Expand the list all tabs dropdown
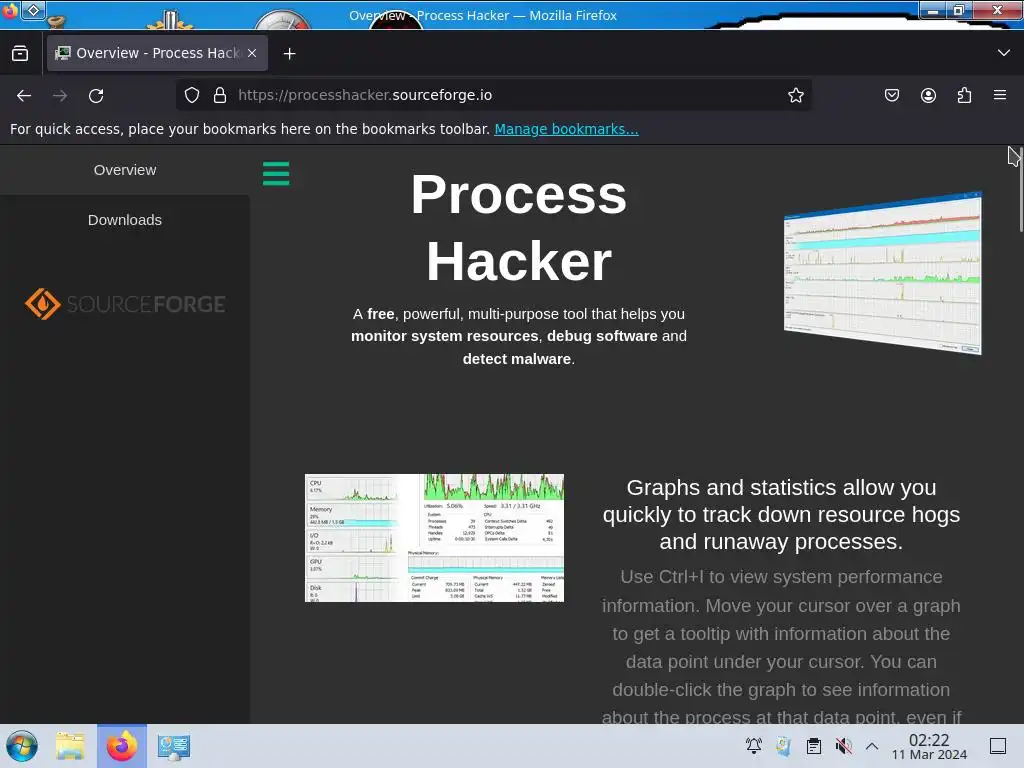The image size is (1024, 768). pyautogui.click(x=1004, y=53)
